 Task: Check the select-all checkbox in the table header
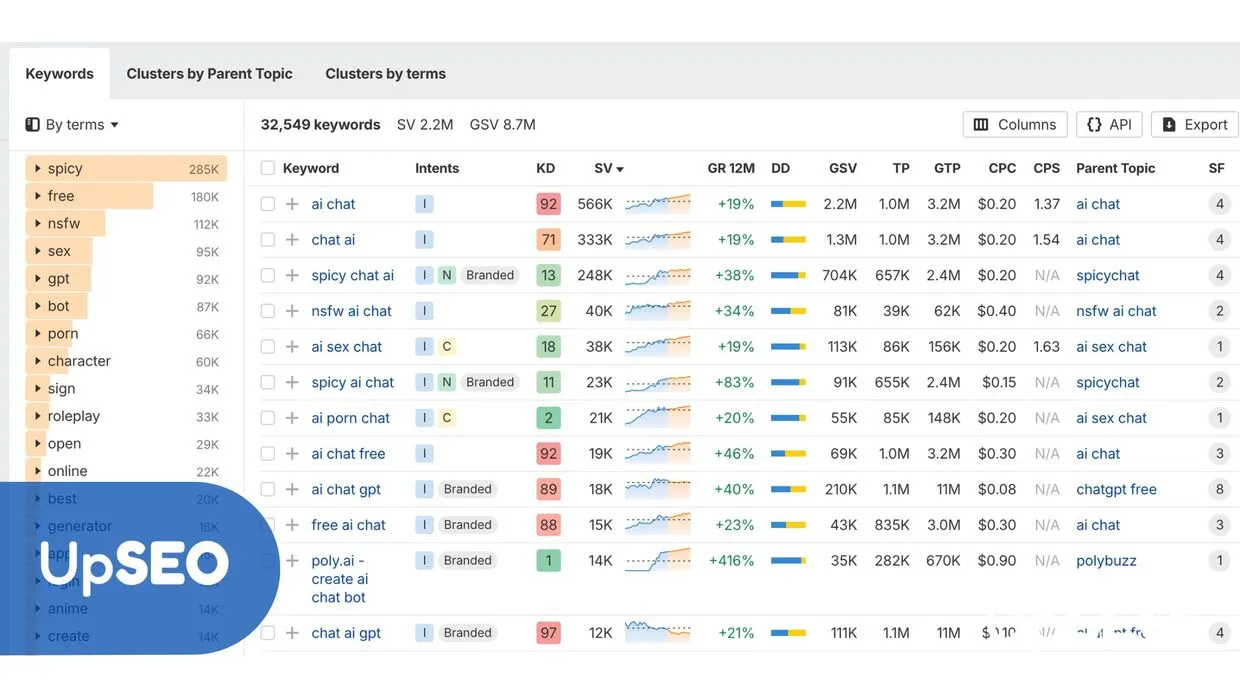[267, 167]
